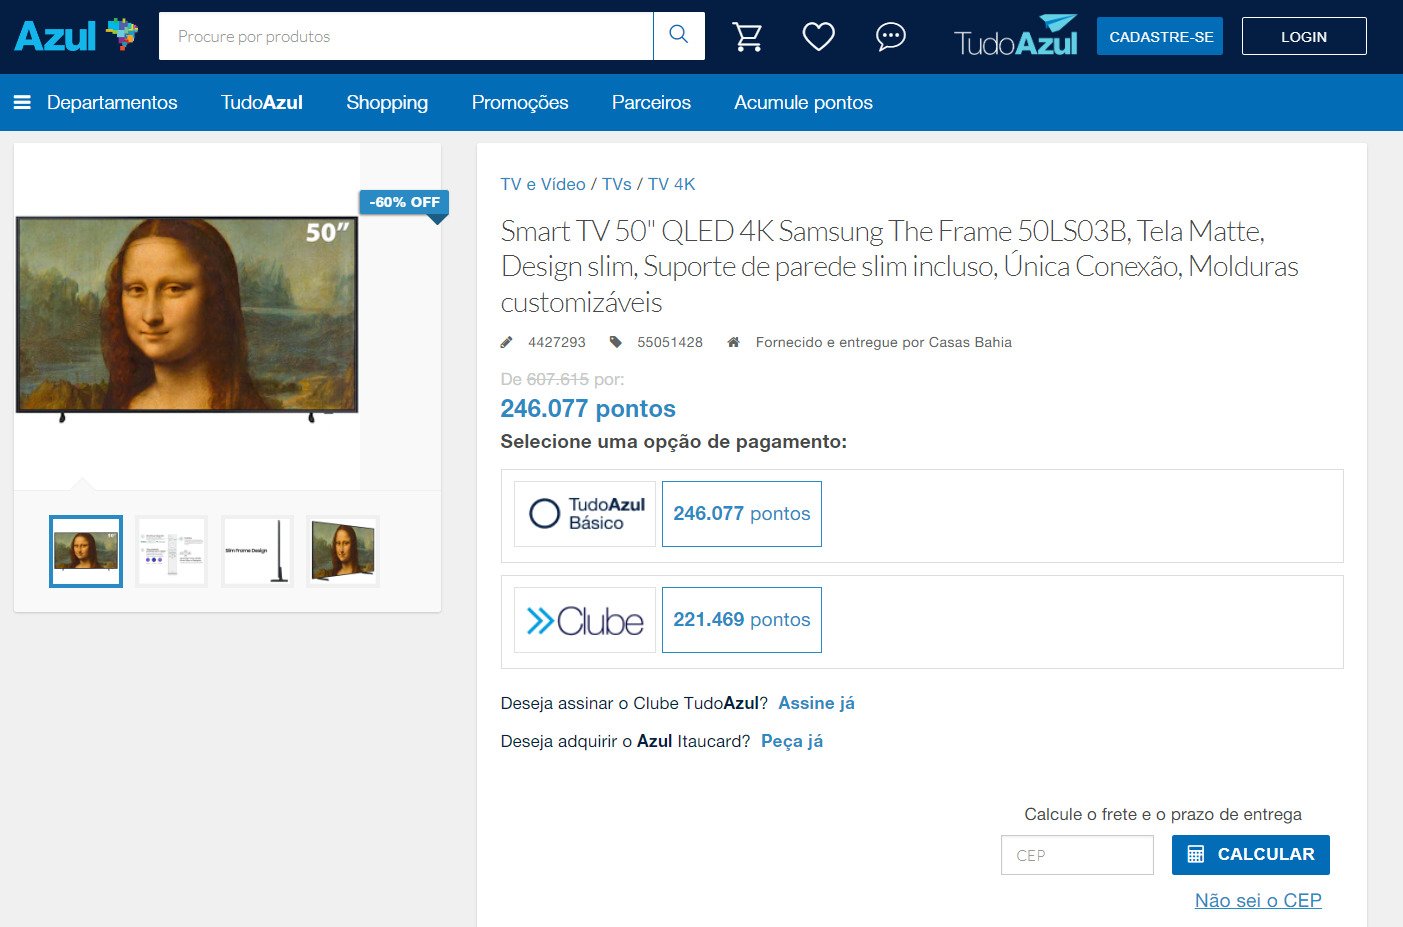Go to TV 4K breadcrumb
Viewport: 1403px width, 927px height.
pyautogui.click(x=671, y=184)
